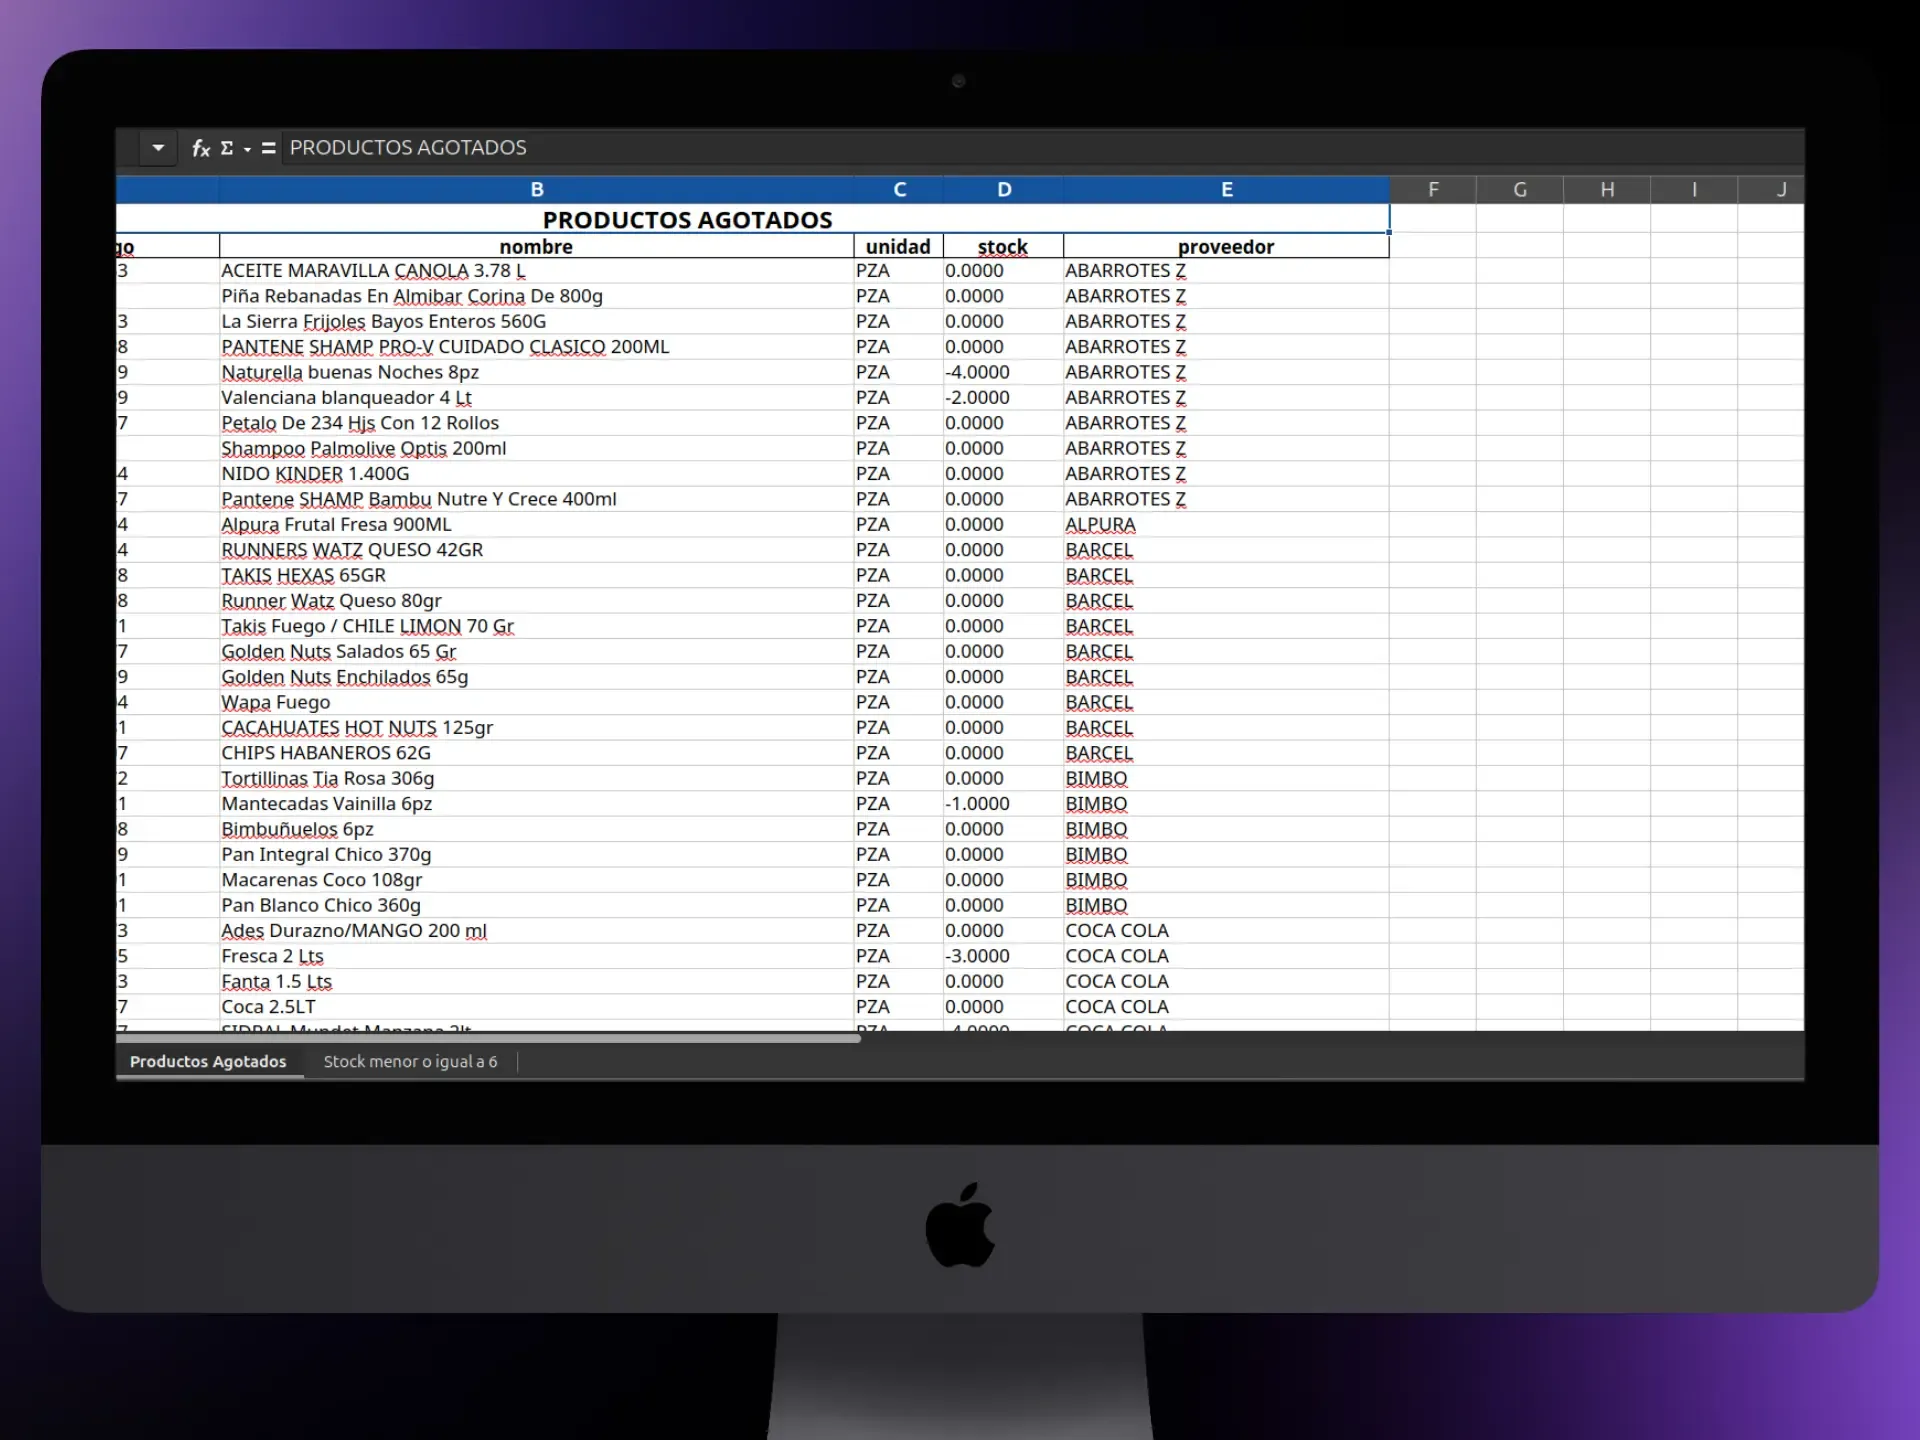Screen dimensions: 1920x1440
Task: Select the PRODUCTOS AGOTADOS title cell
Action: (x=752, y=219)
